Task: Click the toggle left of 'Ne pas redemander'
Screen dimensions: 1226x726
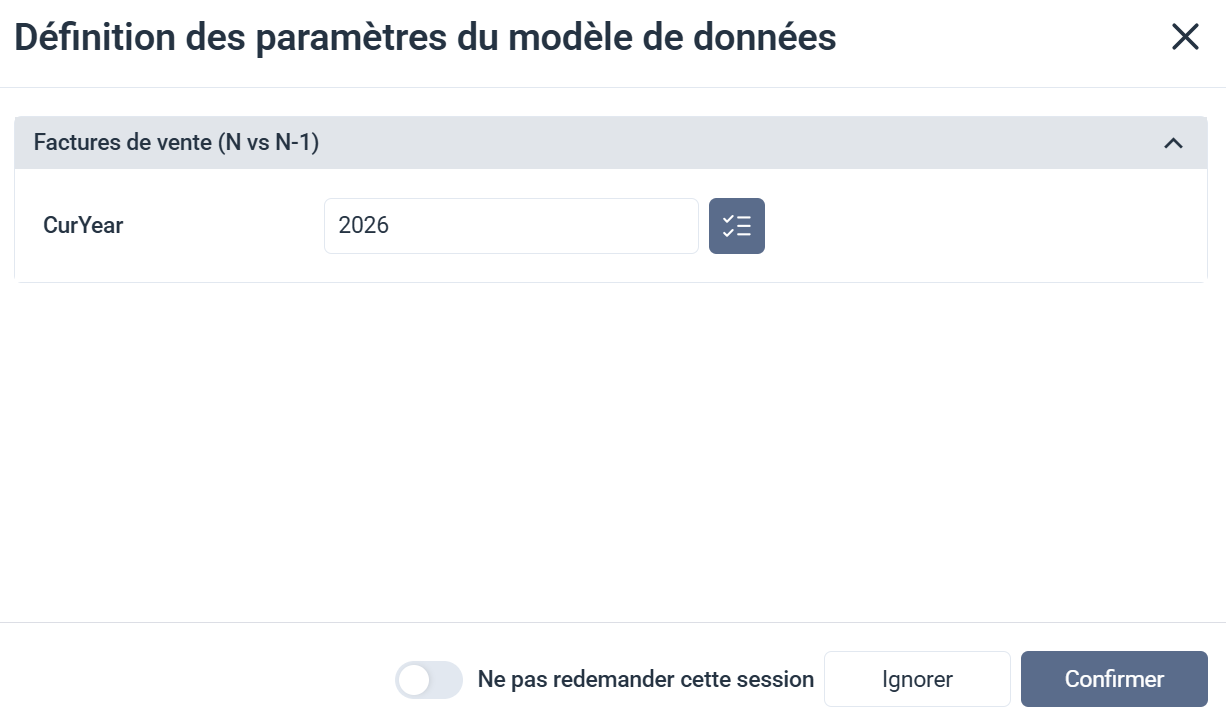Action: (429, 679)
